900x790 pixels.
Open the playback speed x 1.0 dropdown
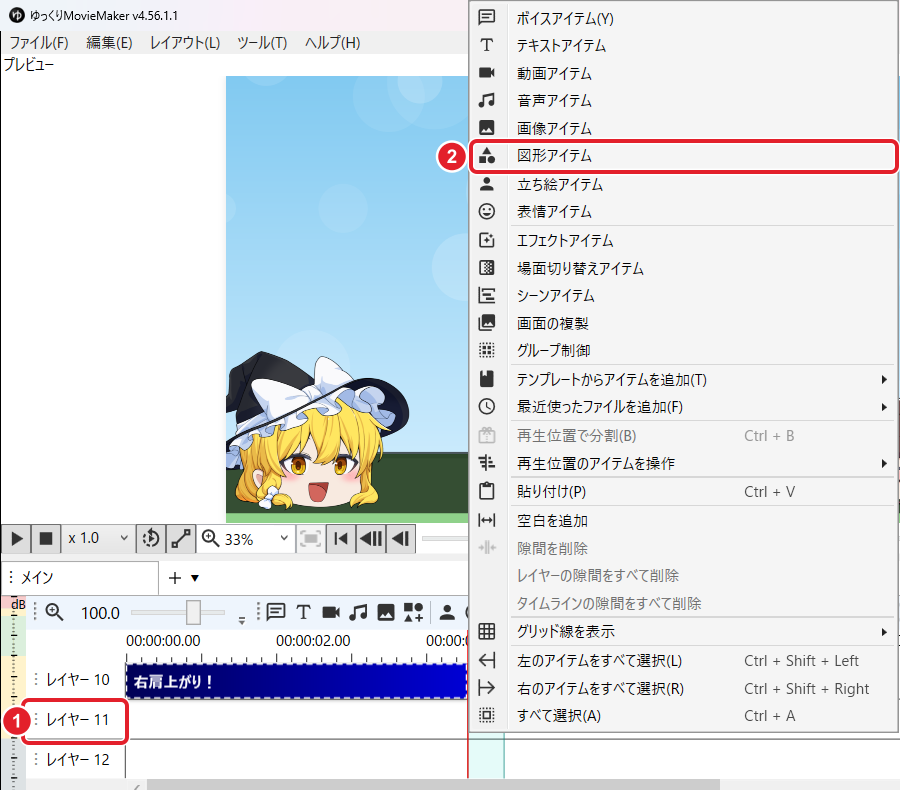98,539
